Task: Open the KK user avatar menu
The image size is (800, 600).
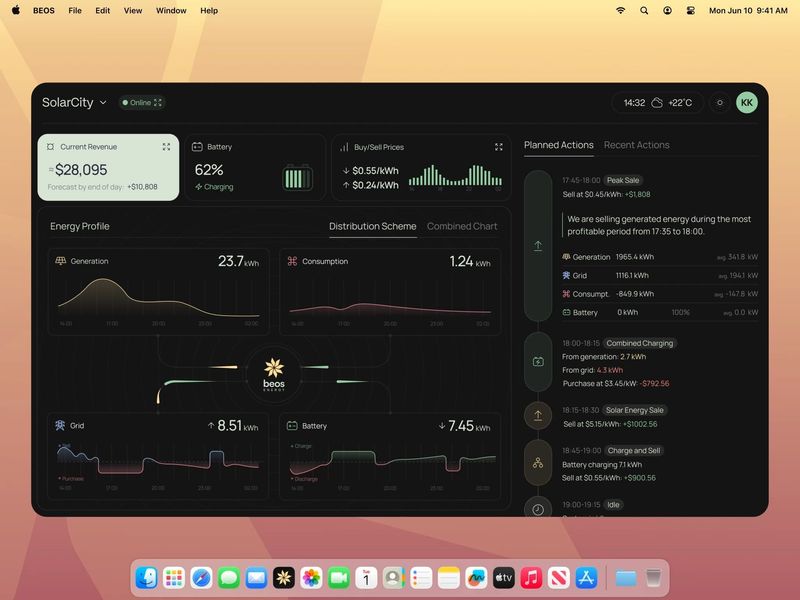Action: tap(746, 103)
